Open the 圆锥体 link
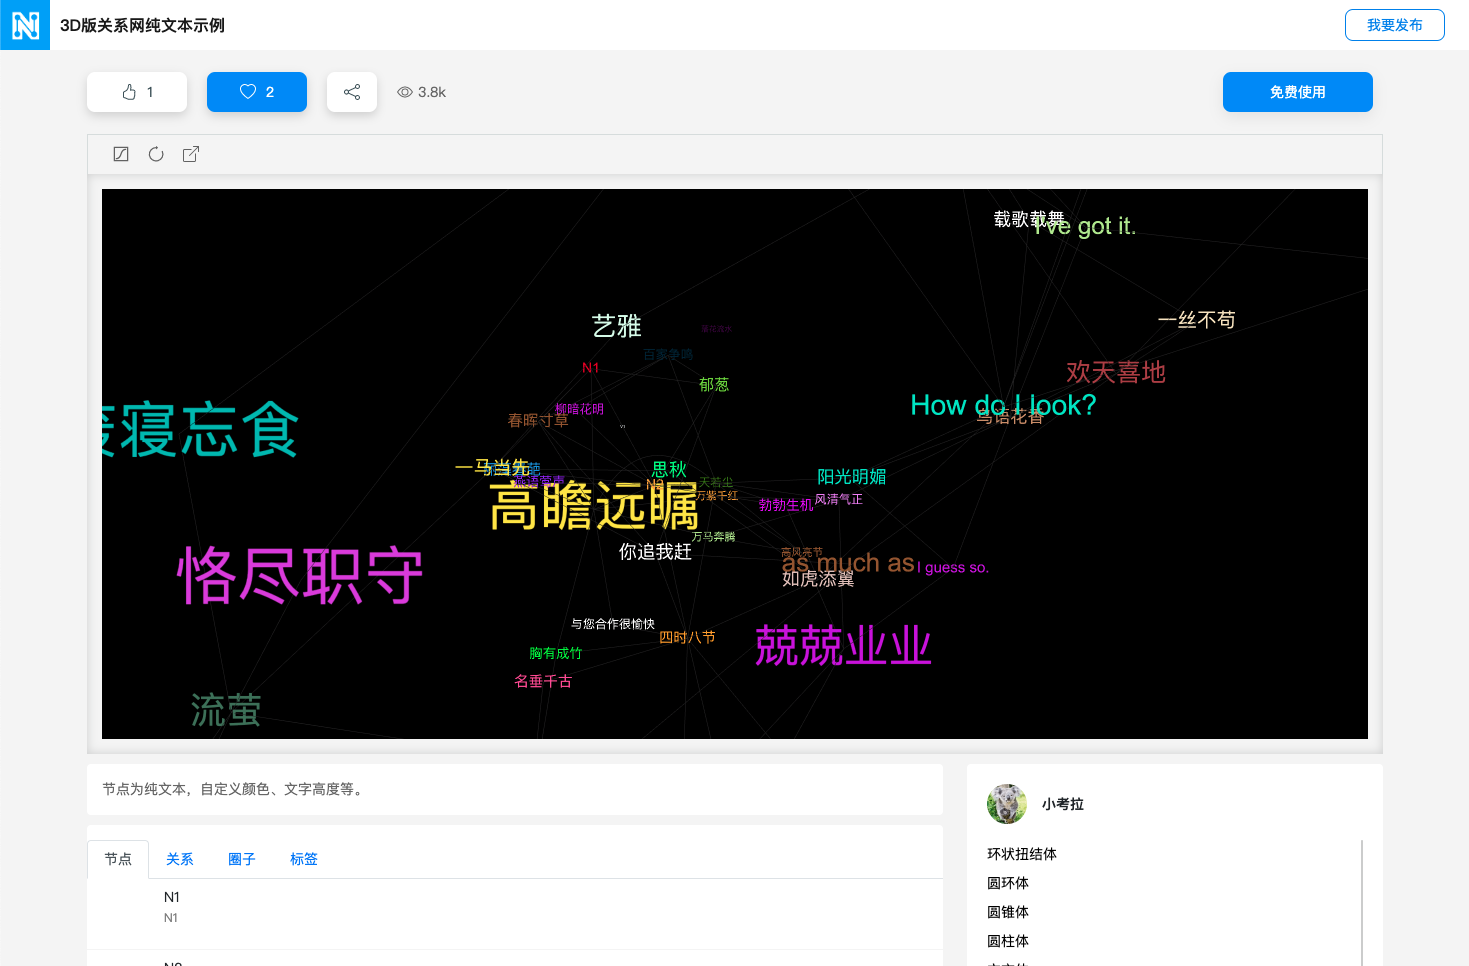 point(1008,912)
